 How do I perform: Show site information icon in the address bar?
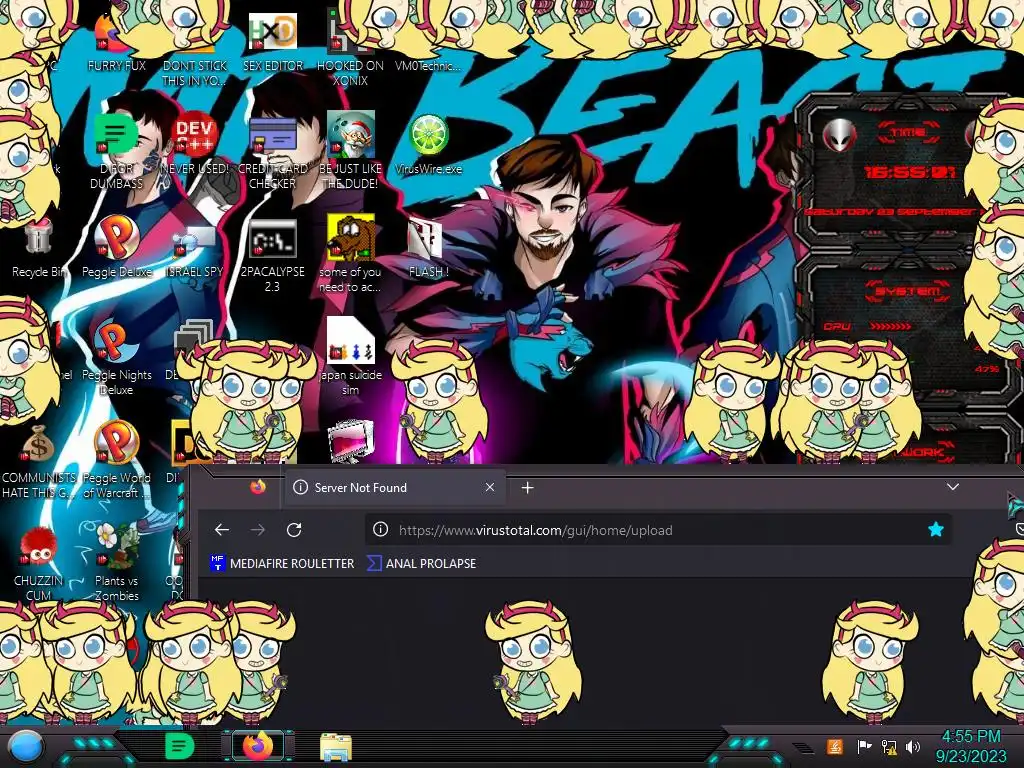380,530
